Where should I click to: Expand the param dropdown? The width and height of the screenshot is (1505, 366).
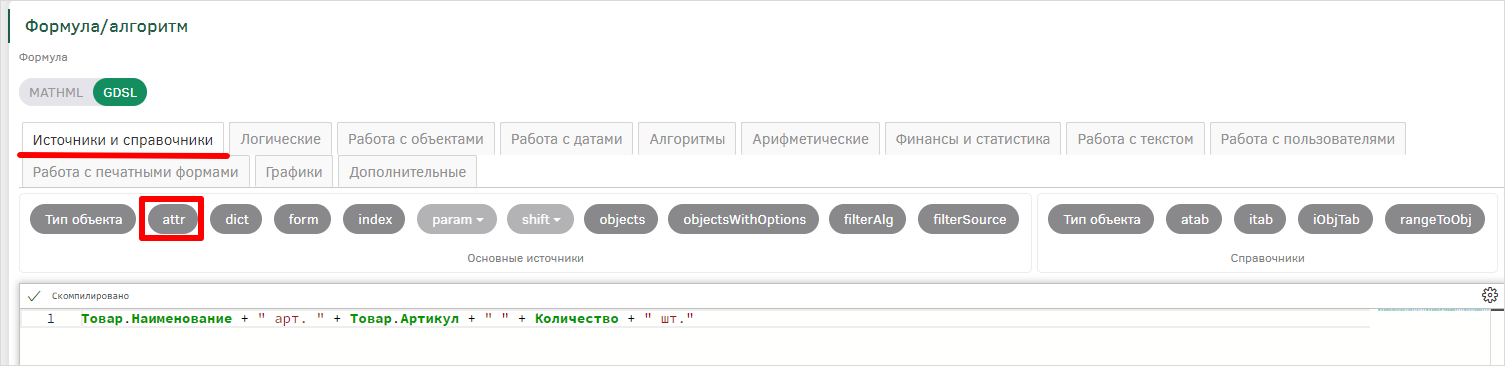click(x=457, y=219)
